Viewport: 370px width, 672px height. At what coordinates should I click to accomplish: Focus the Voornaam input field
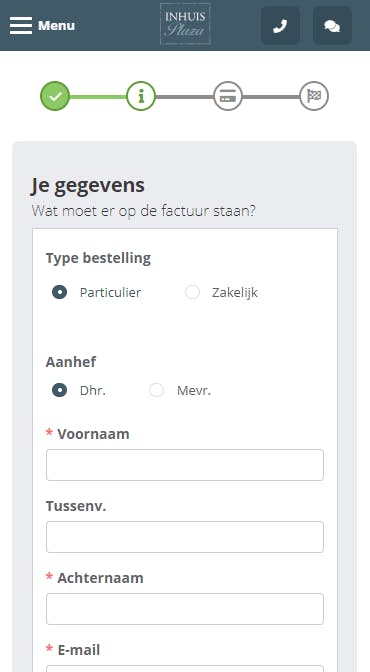185,465
